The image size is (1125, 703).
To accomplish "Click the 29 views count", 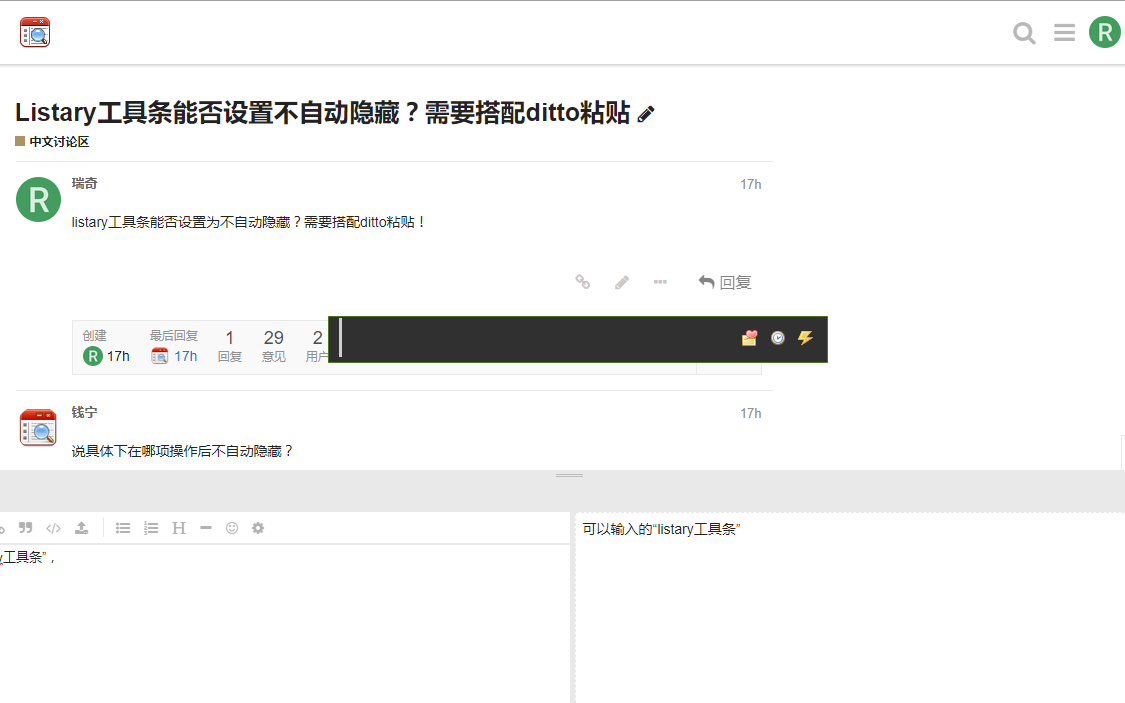I will (x=273, y=346).
